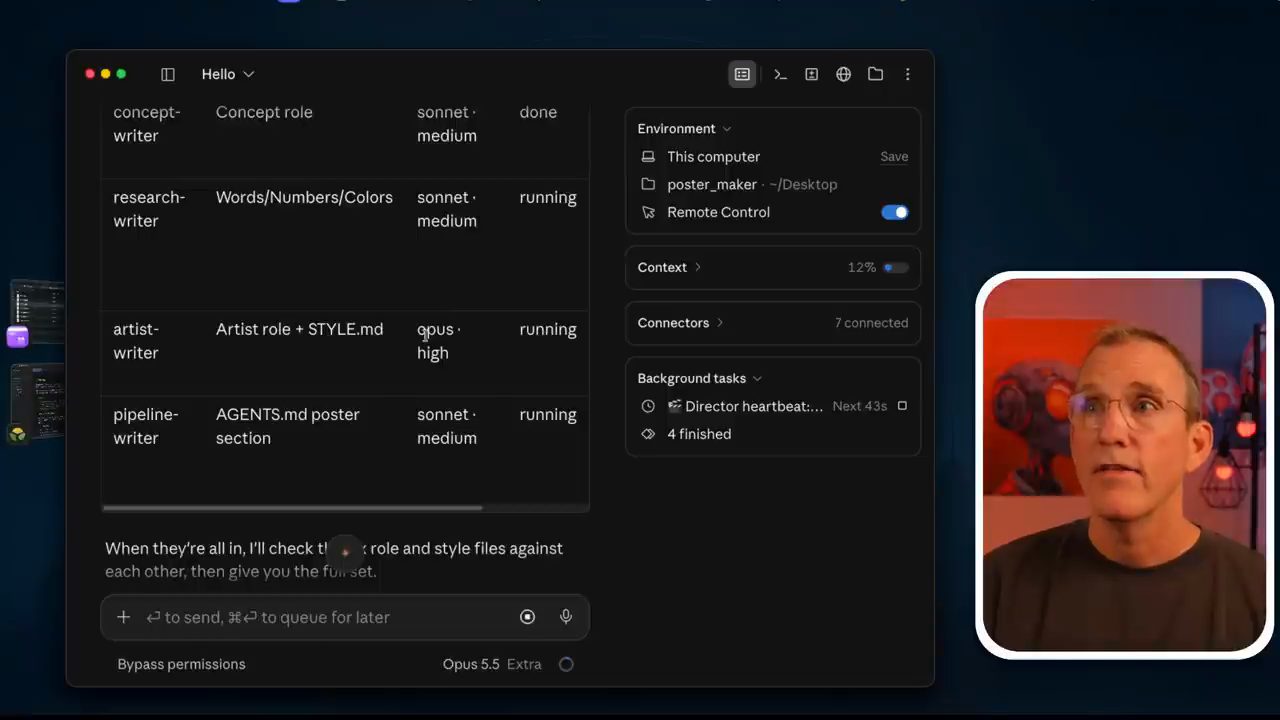This screenshot has width=1280, height=720.
Task: Click the diff review icon beside terminal
Action: pos(812,74)
